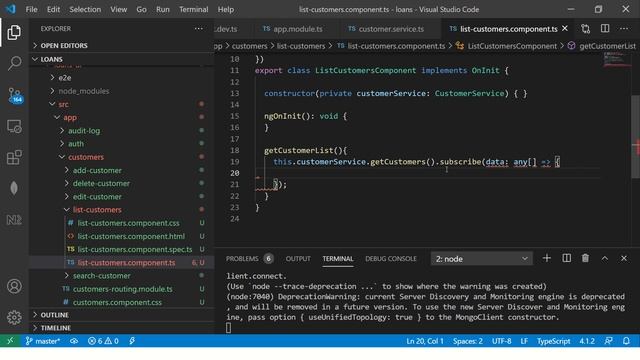Click the Explorer more actions ellipsis
Image resolution: width=640 pixels, height=360 pixels.
(199, 29)
